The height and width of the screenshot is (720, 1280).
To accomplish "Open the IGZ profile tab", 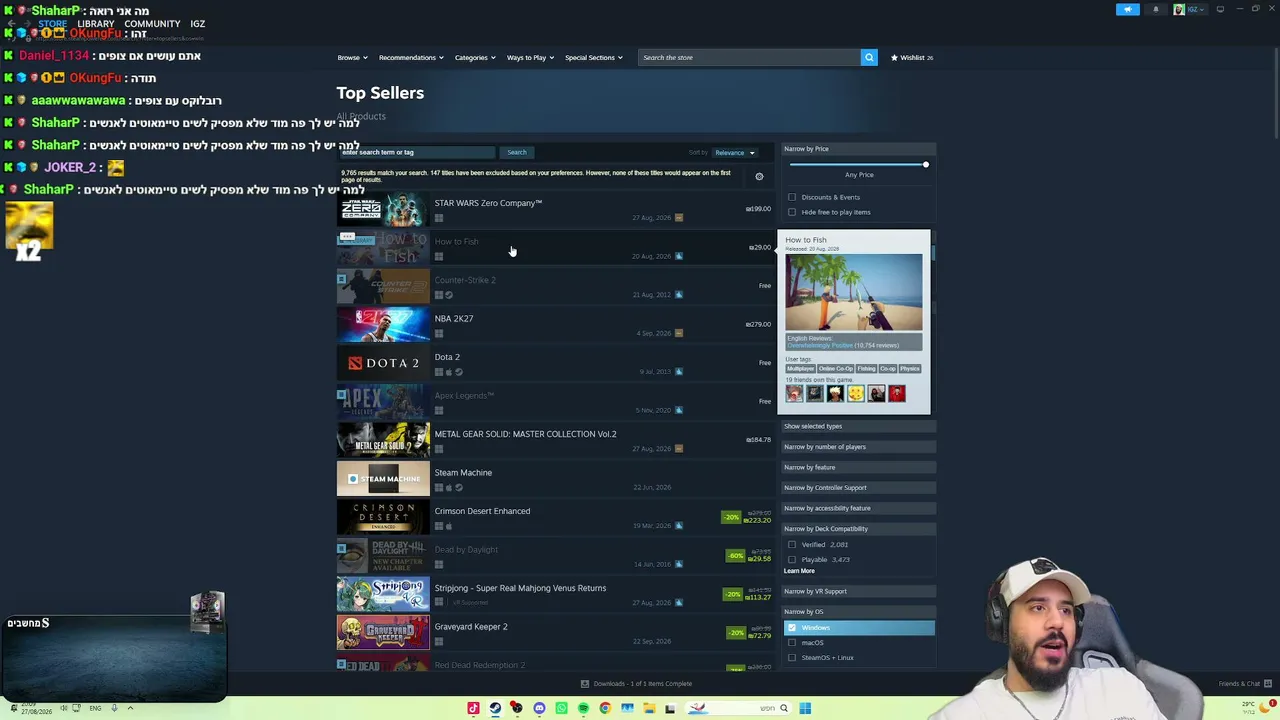I will [198, 24].
